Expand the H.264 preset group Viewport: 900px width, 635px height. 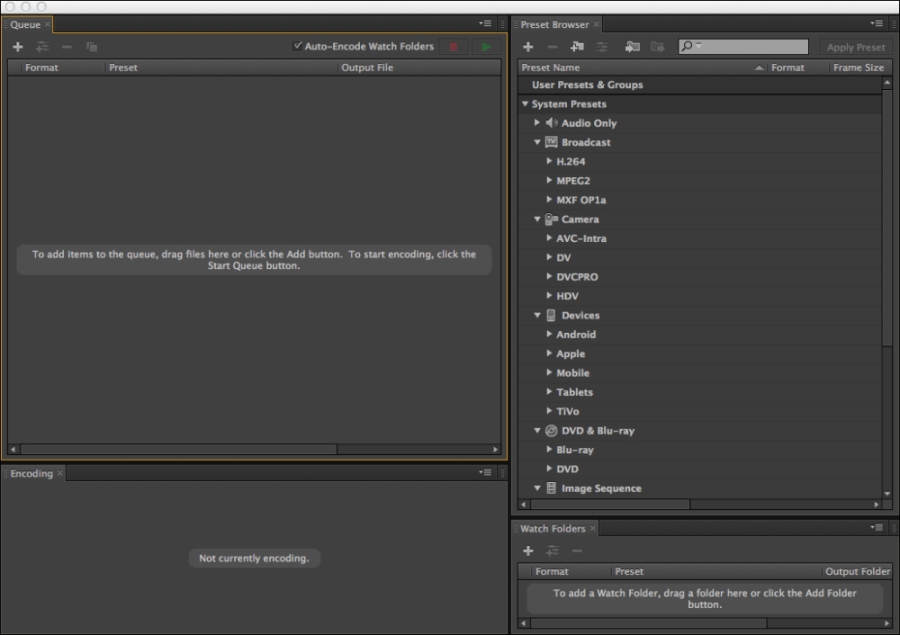pyautogui.click(x=549, y=161)
